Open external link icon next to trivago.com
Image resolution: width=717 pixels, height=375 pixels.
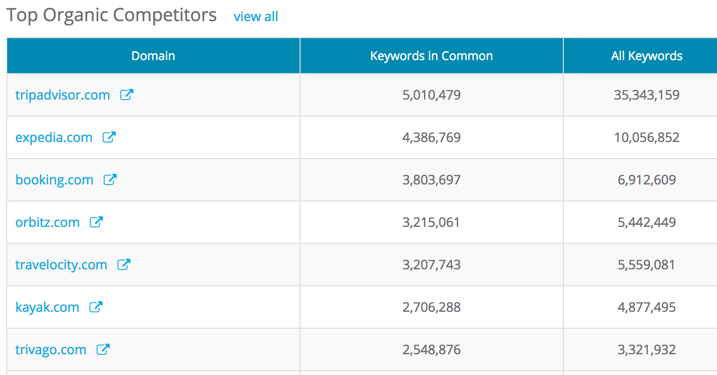pyautogui.click(x=103, y=349)
